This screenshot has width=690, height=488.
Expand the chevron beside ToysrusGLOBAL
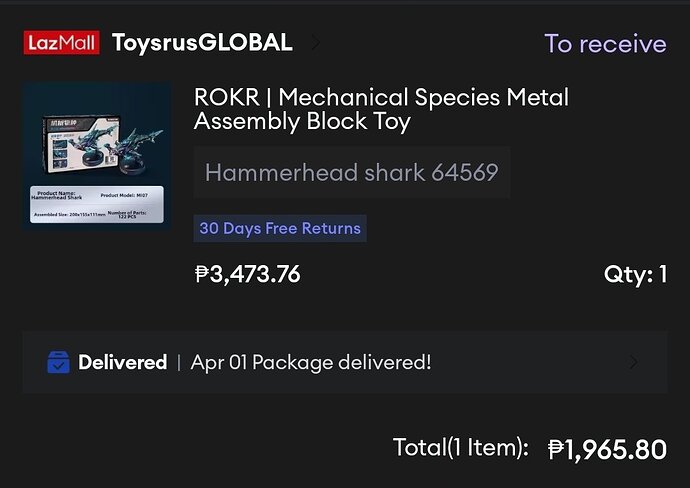point(316,43)
